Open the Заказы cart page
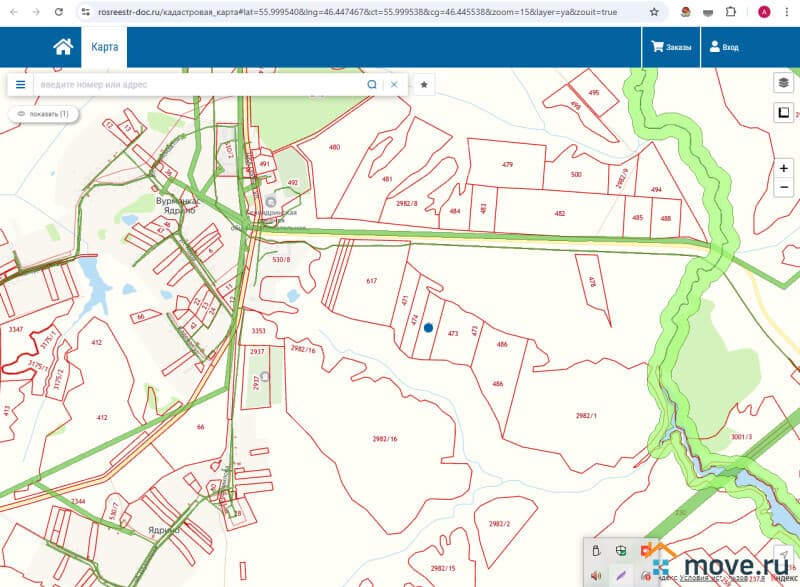Screen dimensions: 800x587 click(x=670, y=47)
